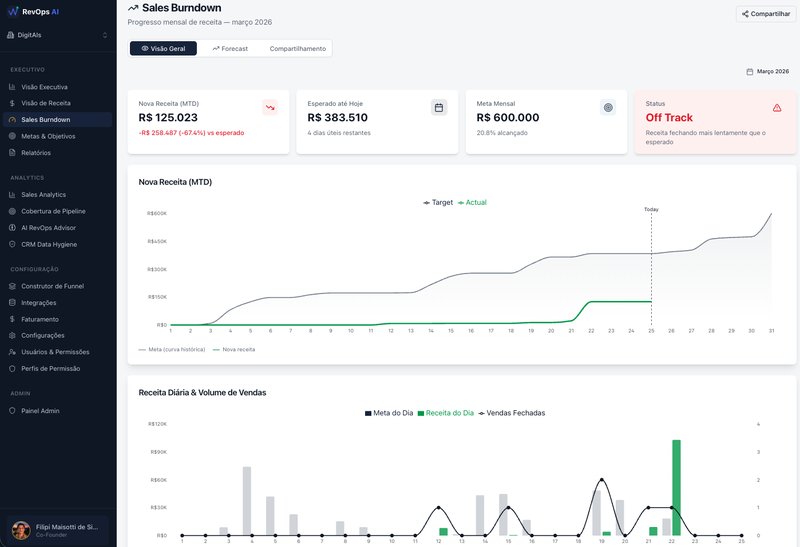
Task: Click the downward trend icon on Nova Receita card
Action: tap(270, 107)
